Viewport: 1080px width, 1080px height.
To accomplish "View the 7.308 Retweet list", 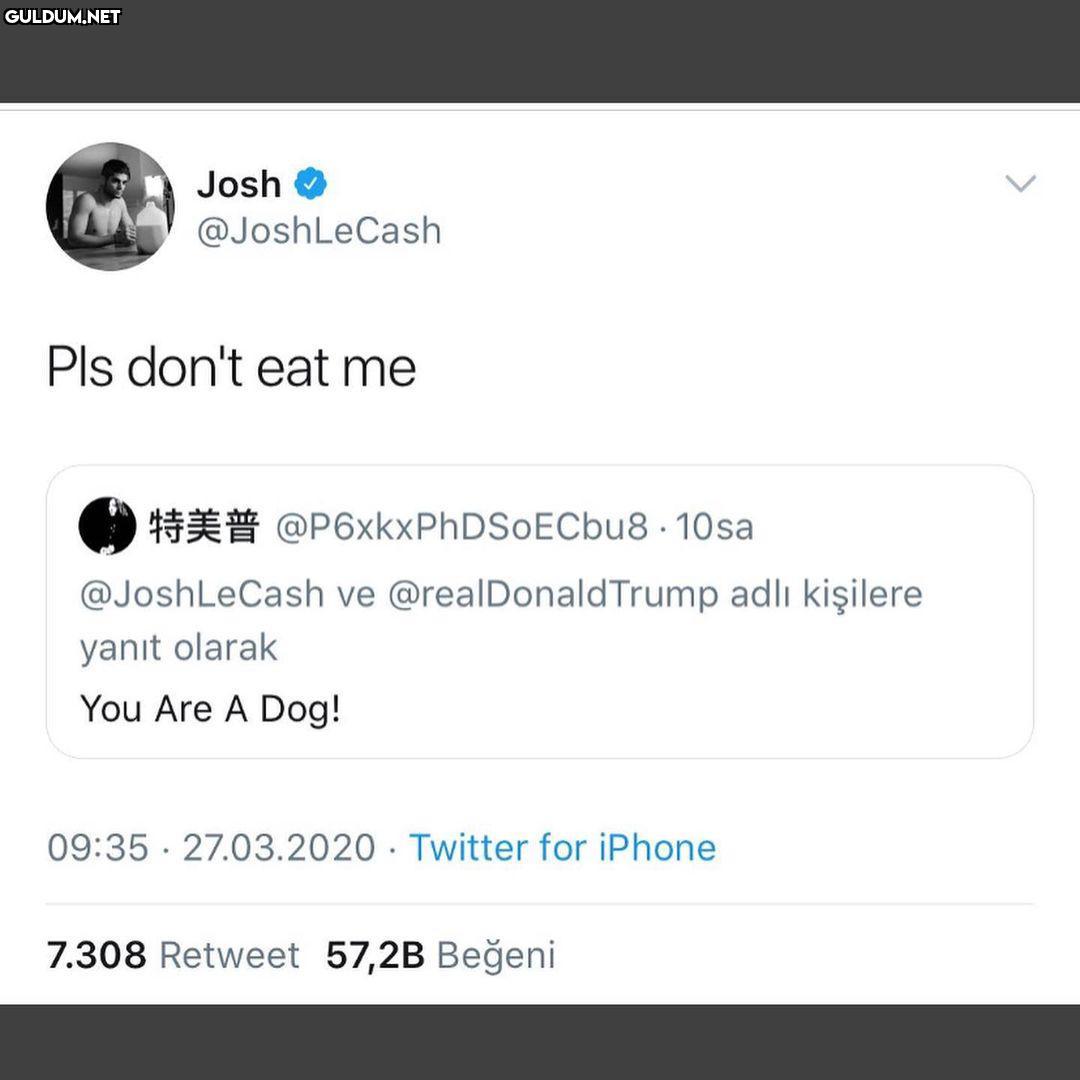I will (173, 955).
